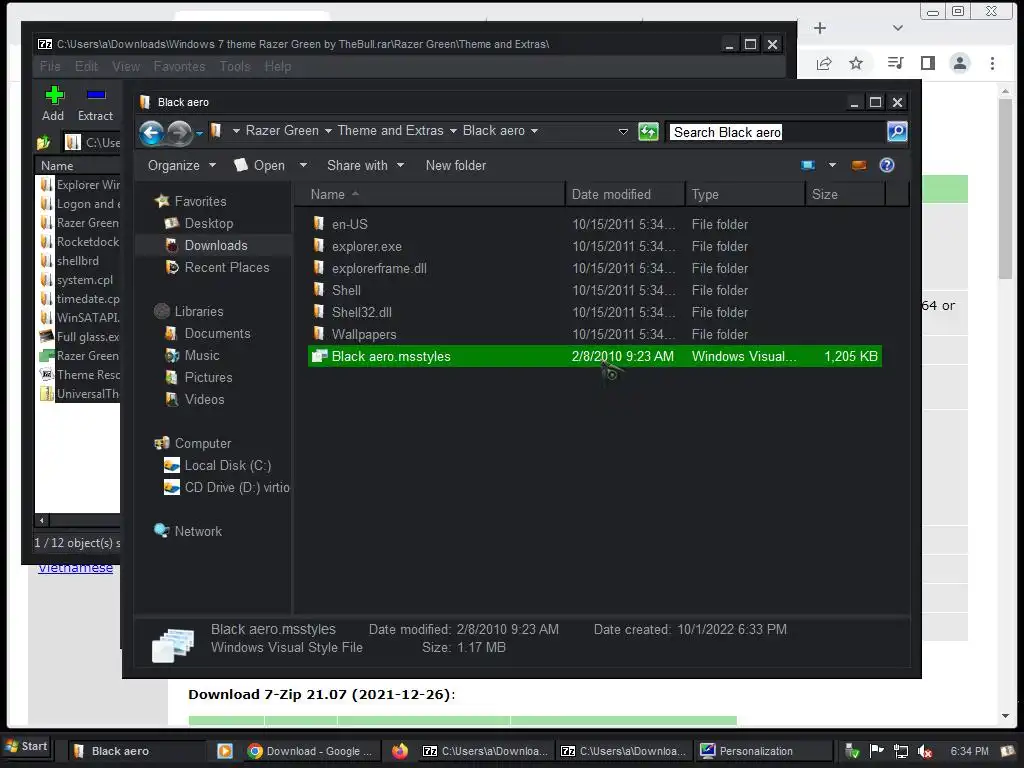The image size is (1024, 768).
Task: Sort by the Date modified column header
Action: tap(625, 195)
